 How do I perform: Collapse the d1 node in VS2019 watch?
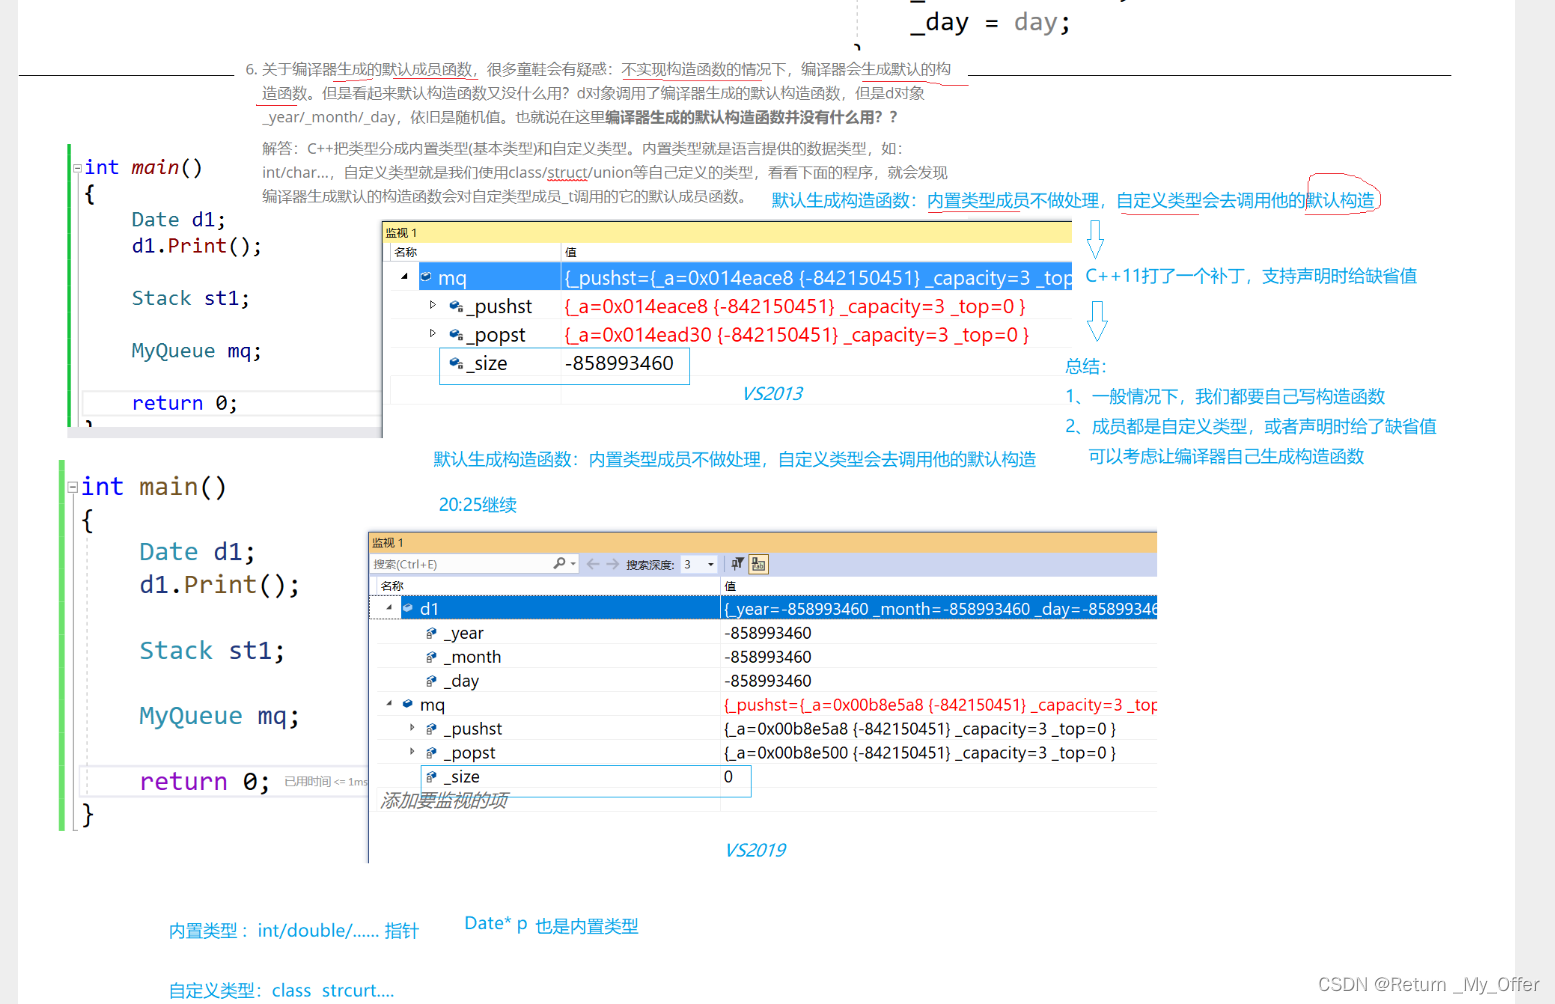pos(389,608)
